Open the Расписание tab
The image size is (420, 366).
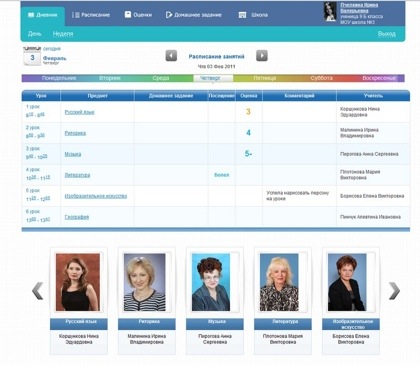(x=91, y=15)
